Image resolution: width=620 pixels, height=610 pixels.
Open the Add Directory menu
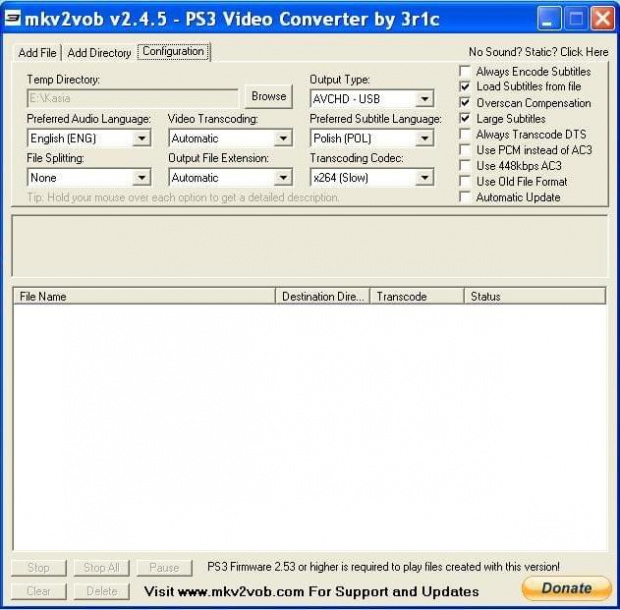[99, 53]
